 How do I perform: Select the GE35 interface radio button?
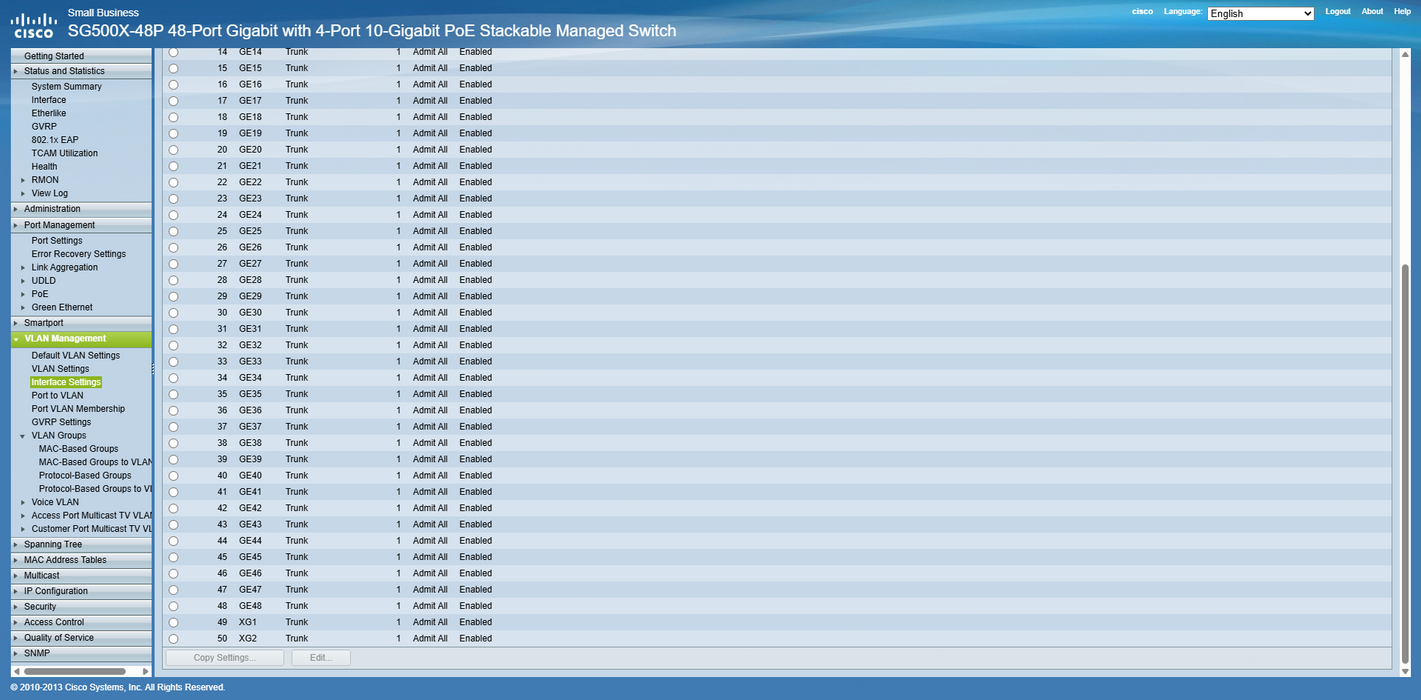(173, 394)
